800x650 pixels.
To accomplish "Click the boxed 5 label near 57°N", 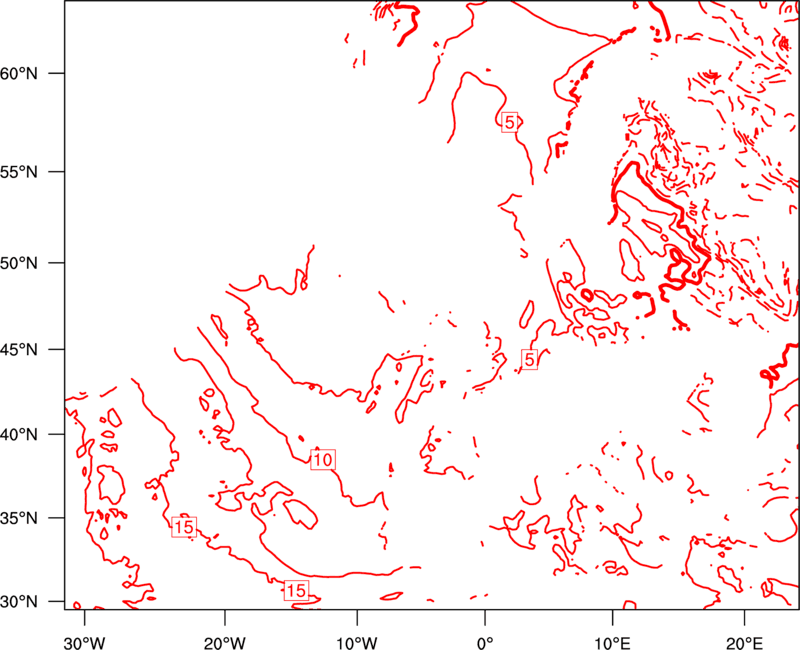I will [510, 122].
